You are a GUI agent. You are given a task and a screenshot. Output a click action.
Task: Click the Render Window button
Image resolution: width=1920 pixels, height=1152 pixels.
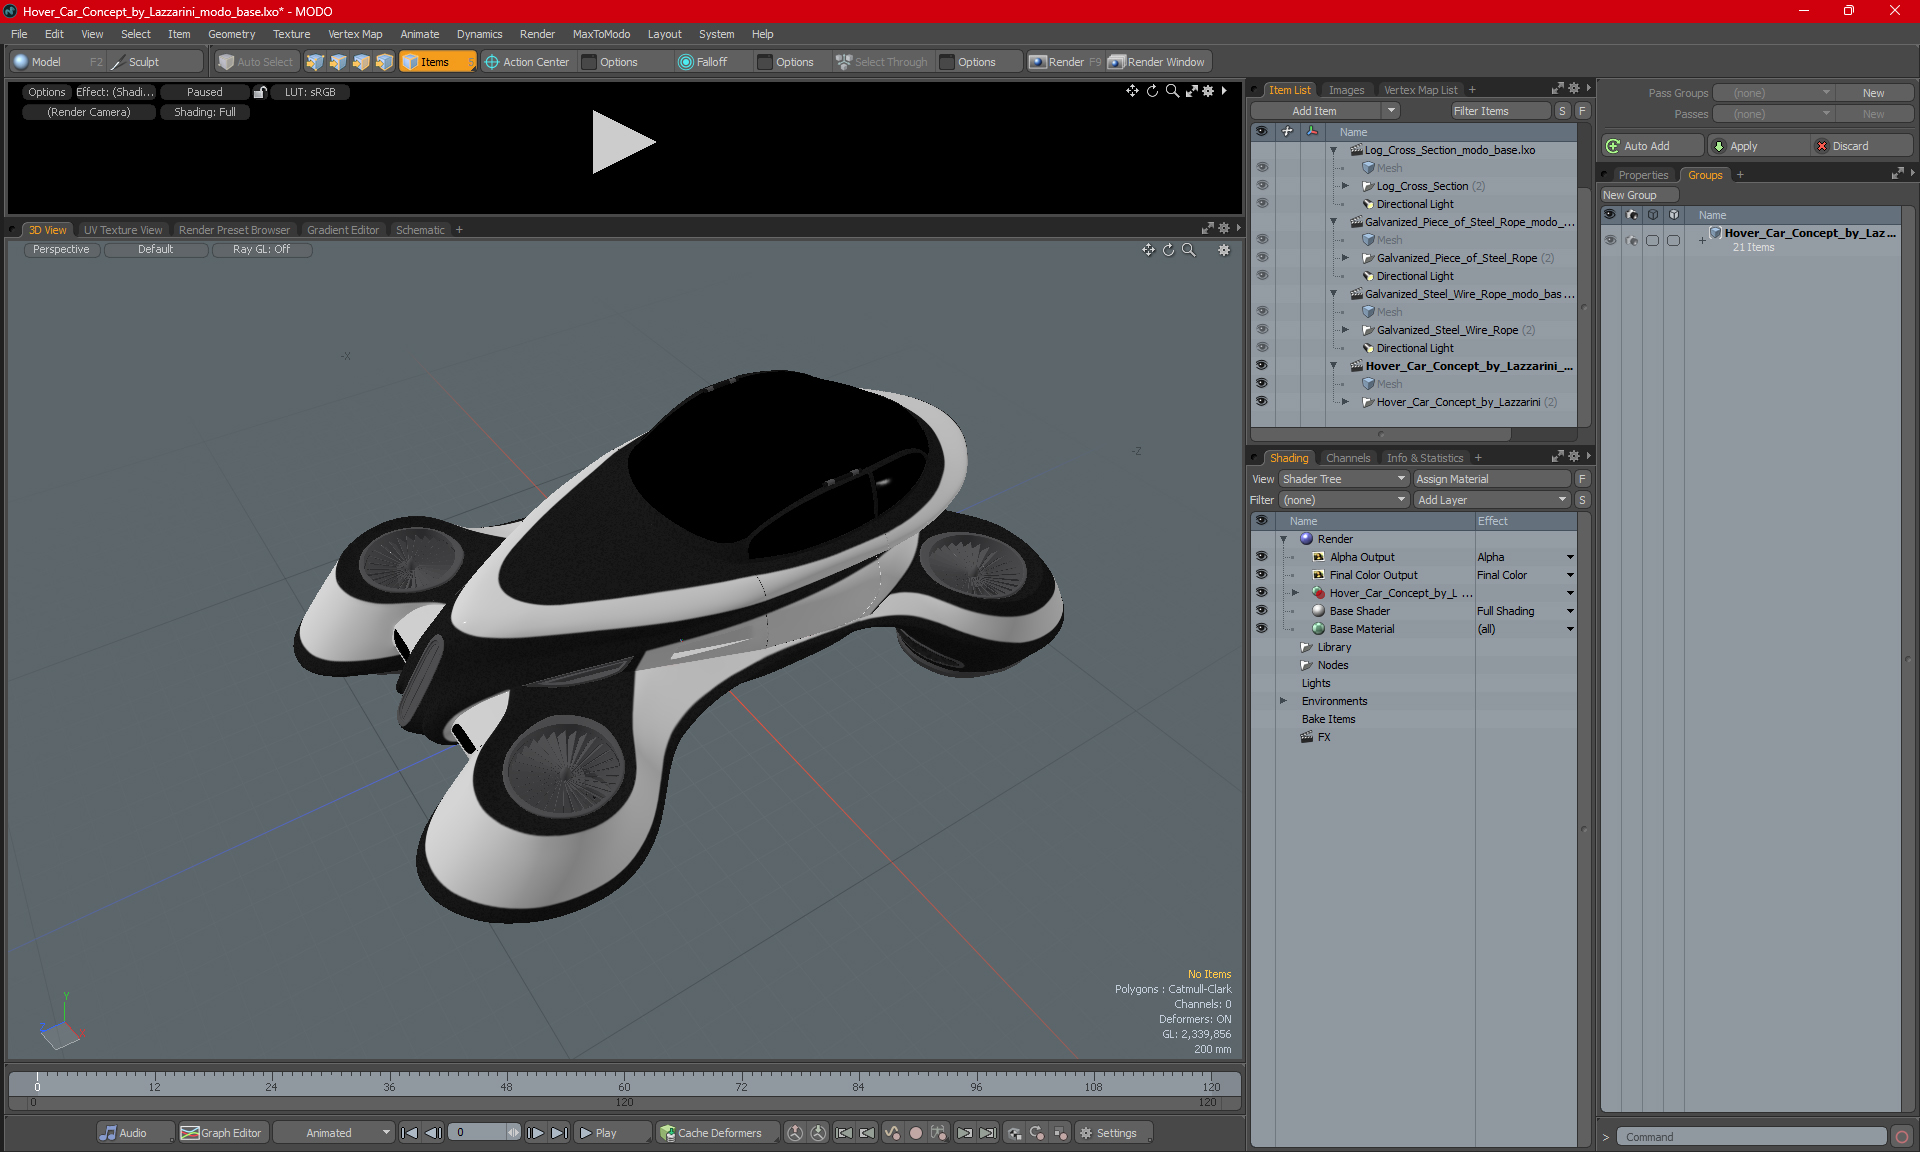(x=1158, y=62)
